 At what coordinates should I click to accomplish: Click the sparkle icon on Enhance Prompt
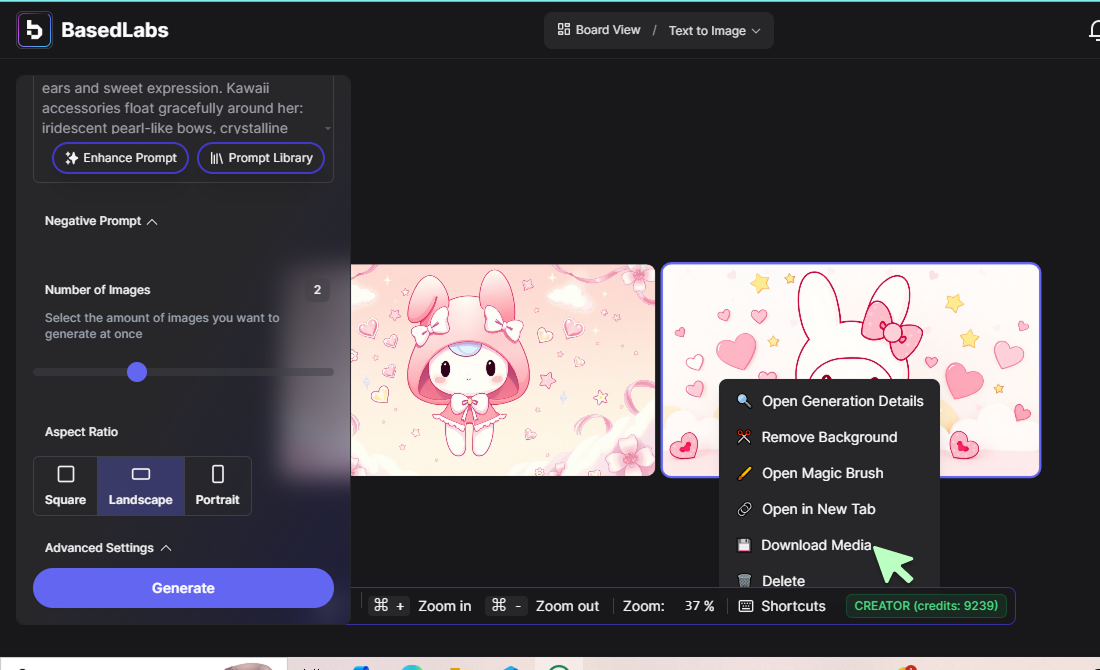(72, 158)
